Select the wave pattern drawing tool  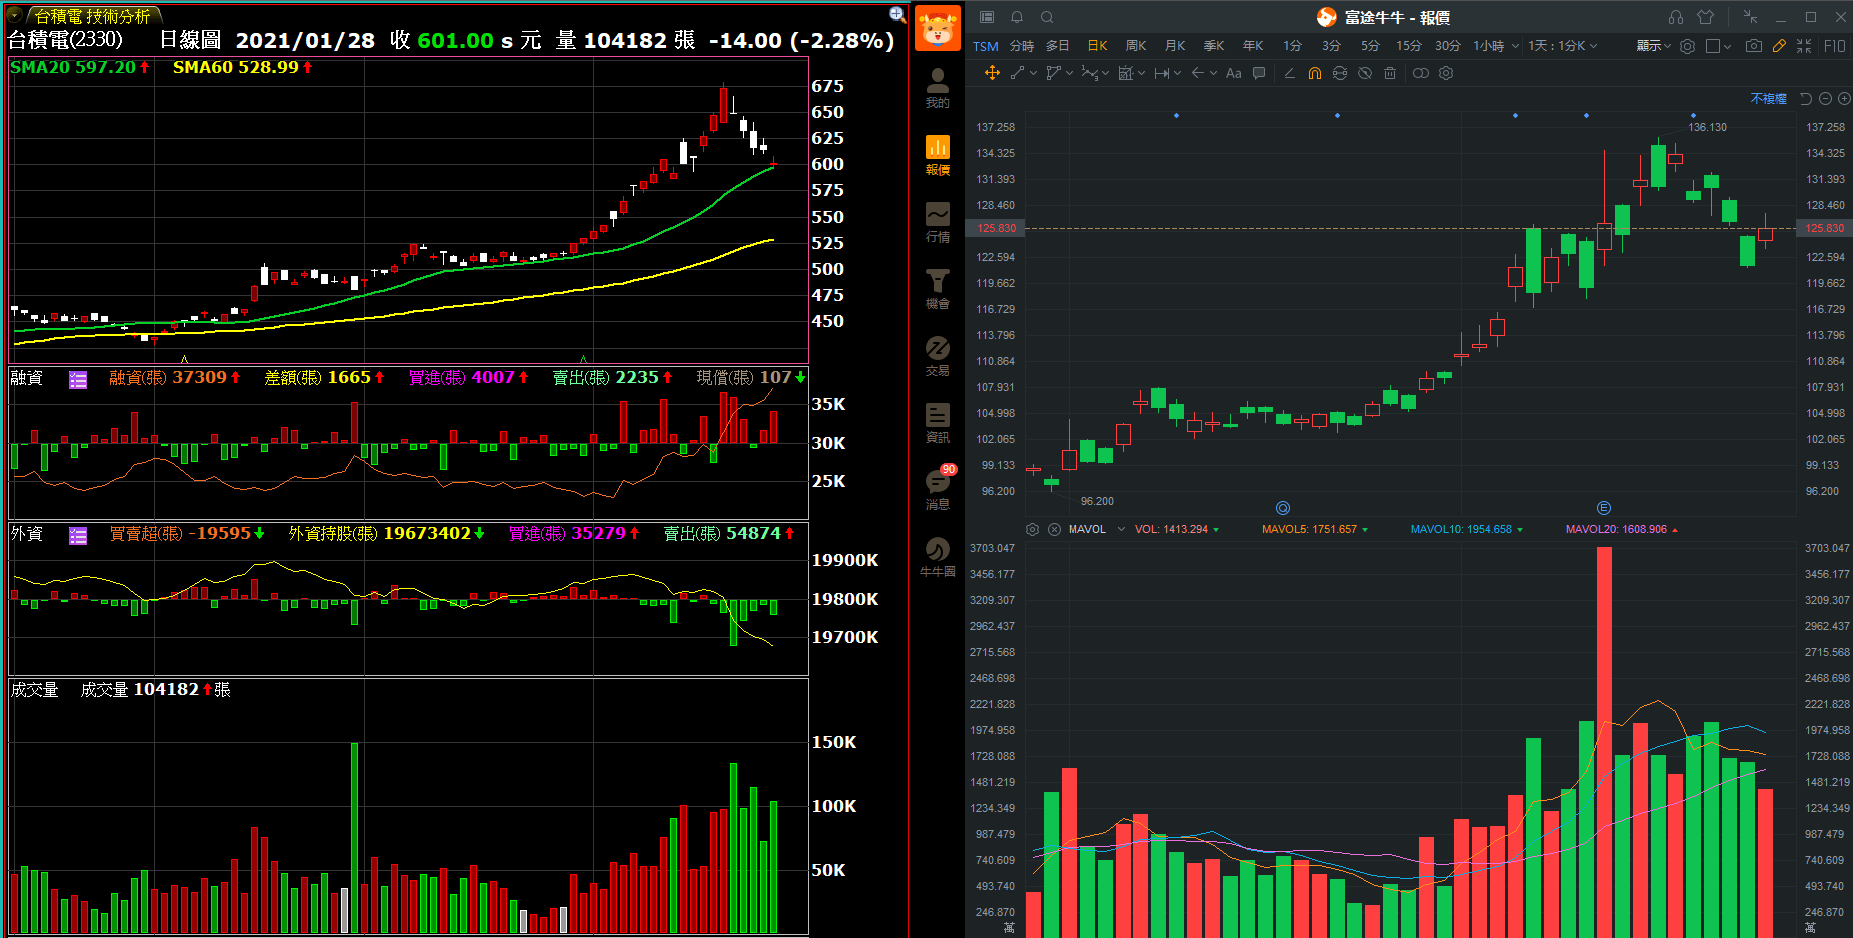(1089, 73)
